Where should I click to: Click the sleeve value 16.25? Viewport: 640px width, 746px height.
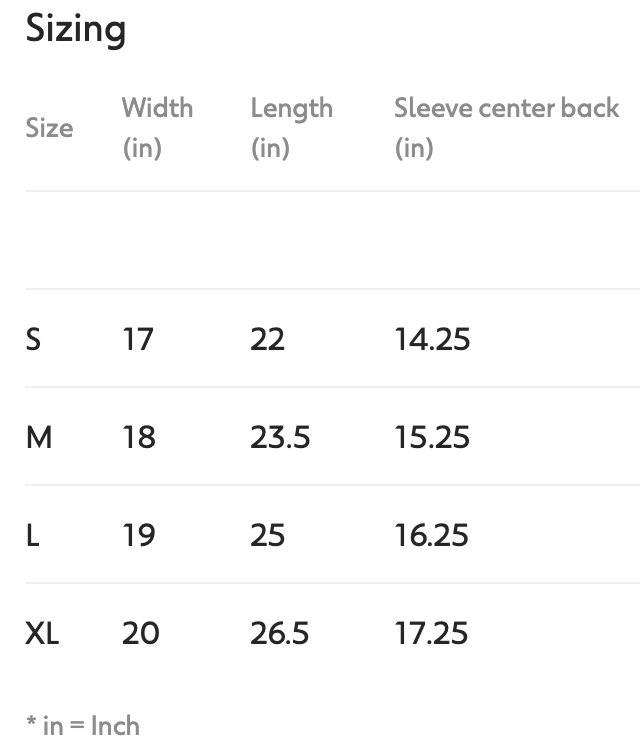click(432, 536)
